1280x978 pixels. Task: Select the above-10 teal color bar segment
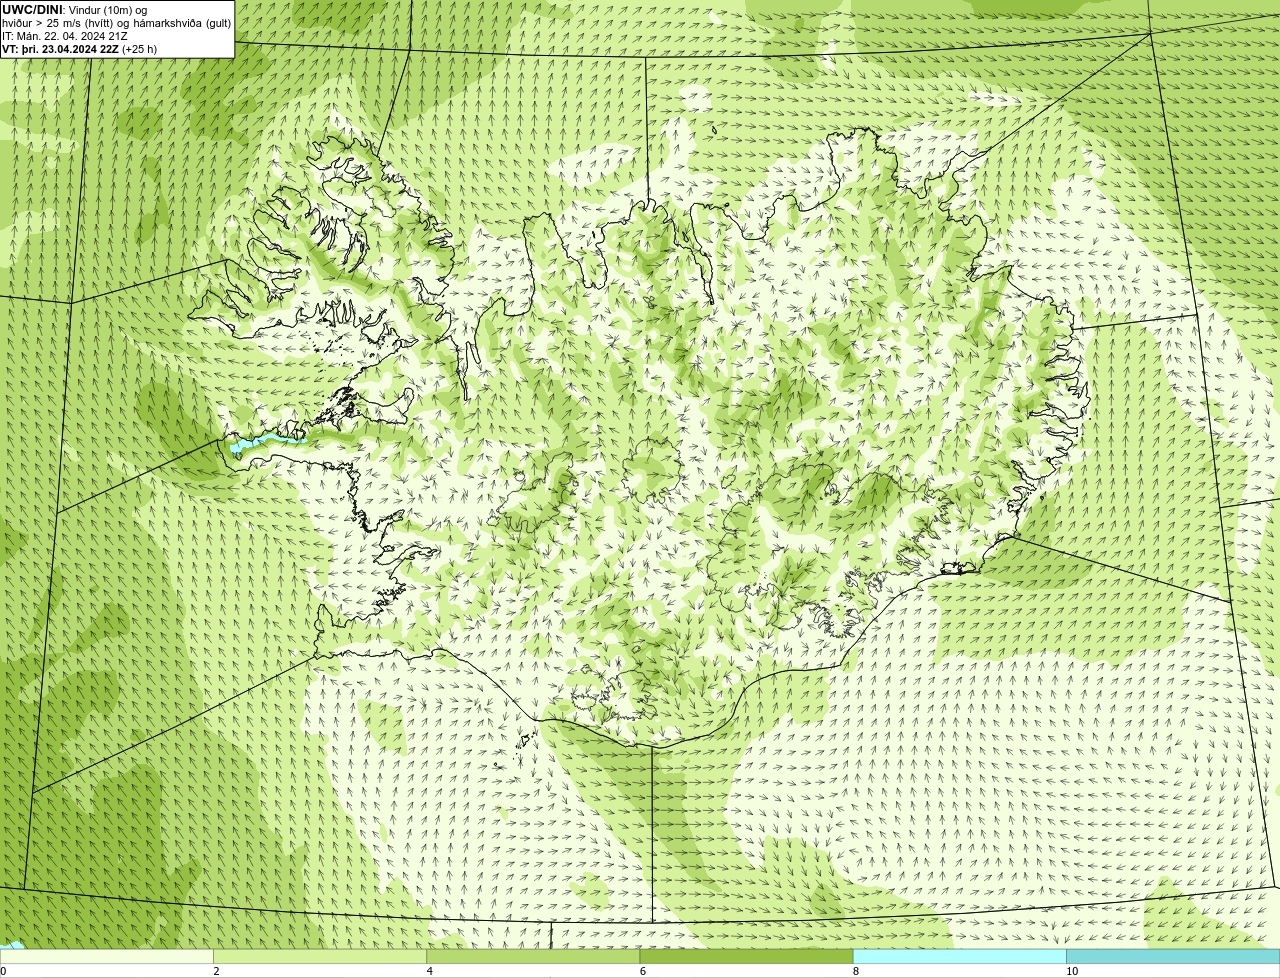[x=1173, y=957]
